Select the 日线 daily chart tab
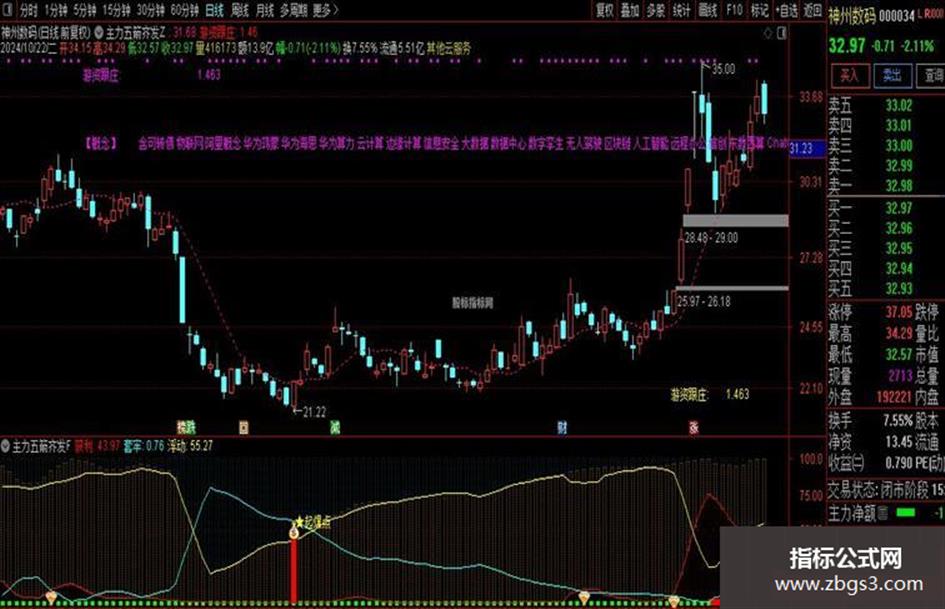The image size is (945, 609). point(214,10)
